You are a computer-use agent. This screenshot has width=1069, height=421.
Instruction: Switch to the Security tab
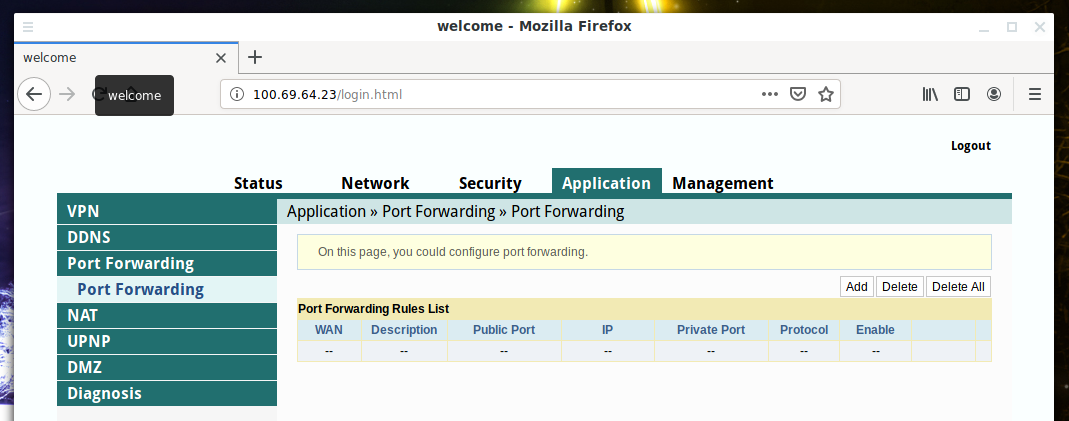click(x=490, y=183)
